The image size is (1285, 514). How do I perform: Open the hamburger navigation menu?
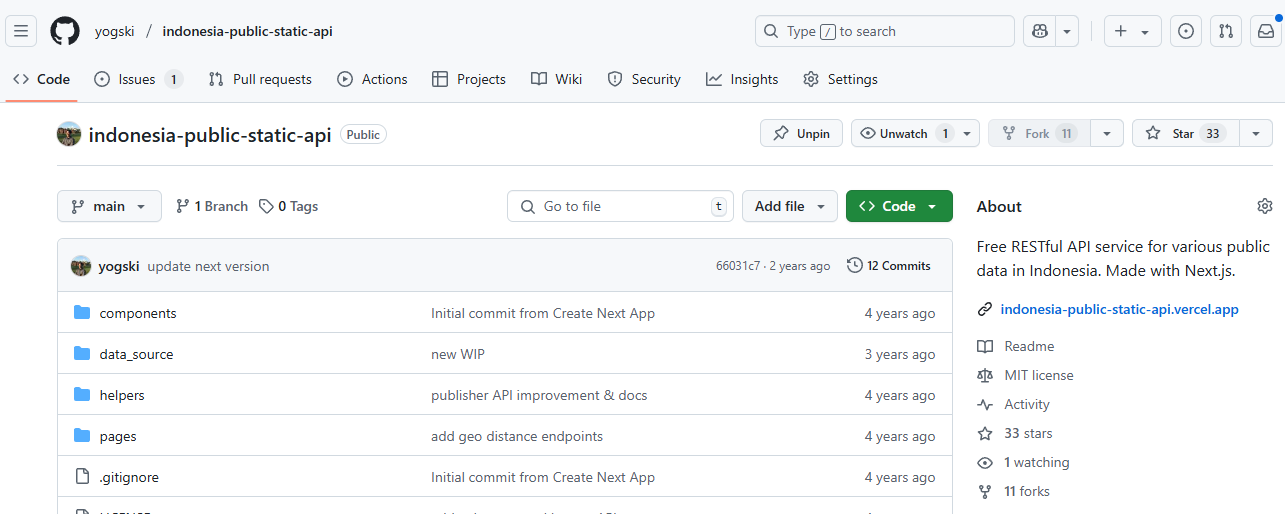[x=21, y=31]
